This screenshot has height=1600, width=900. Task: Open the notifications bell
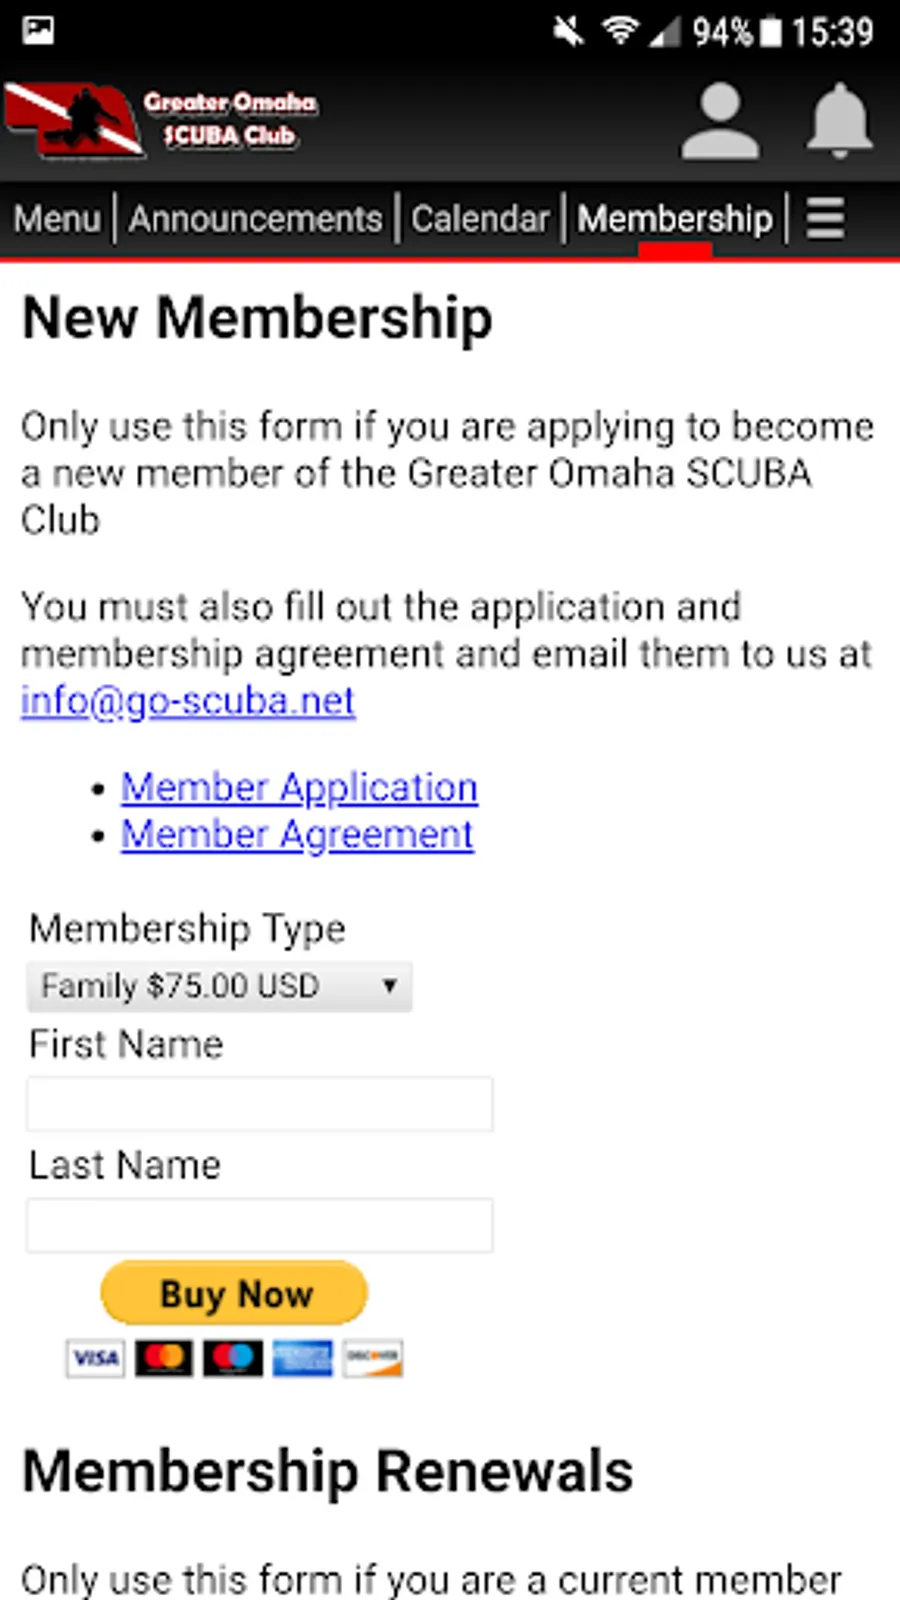pyautogui.click(x=840, y=121)
